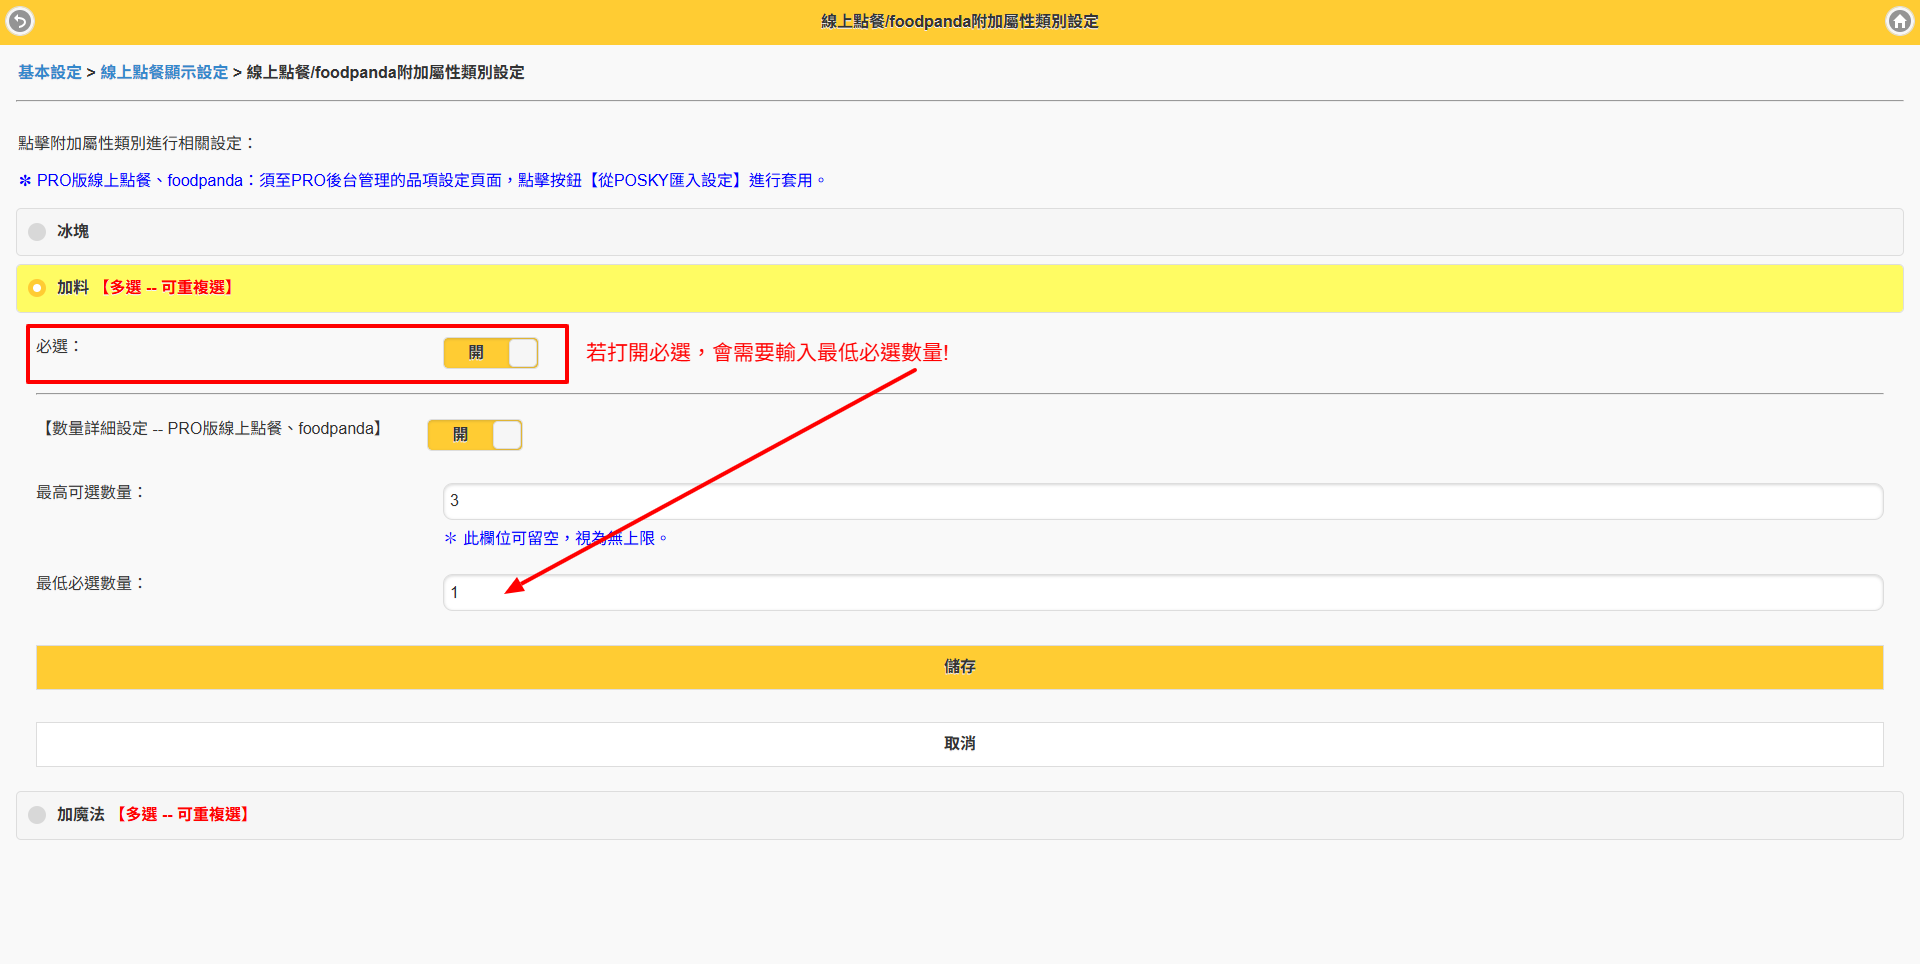The width and height of the screenshot is (1920, 964).
Task: Go to home via the house icon
Action: pos(1899,21)
